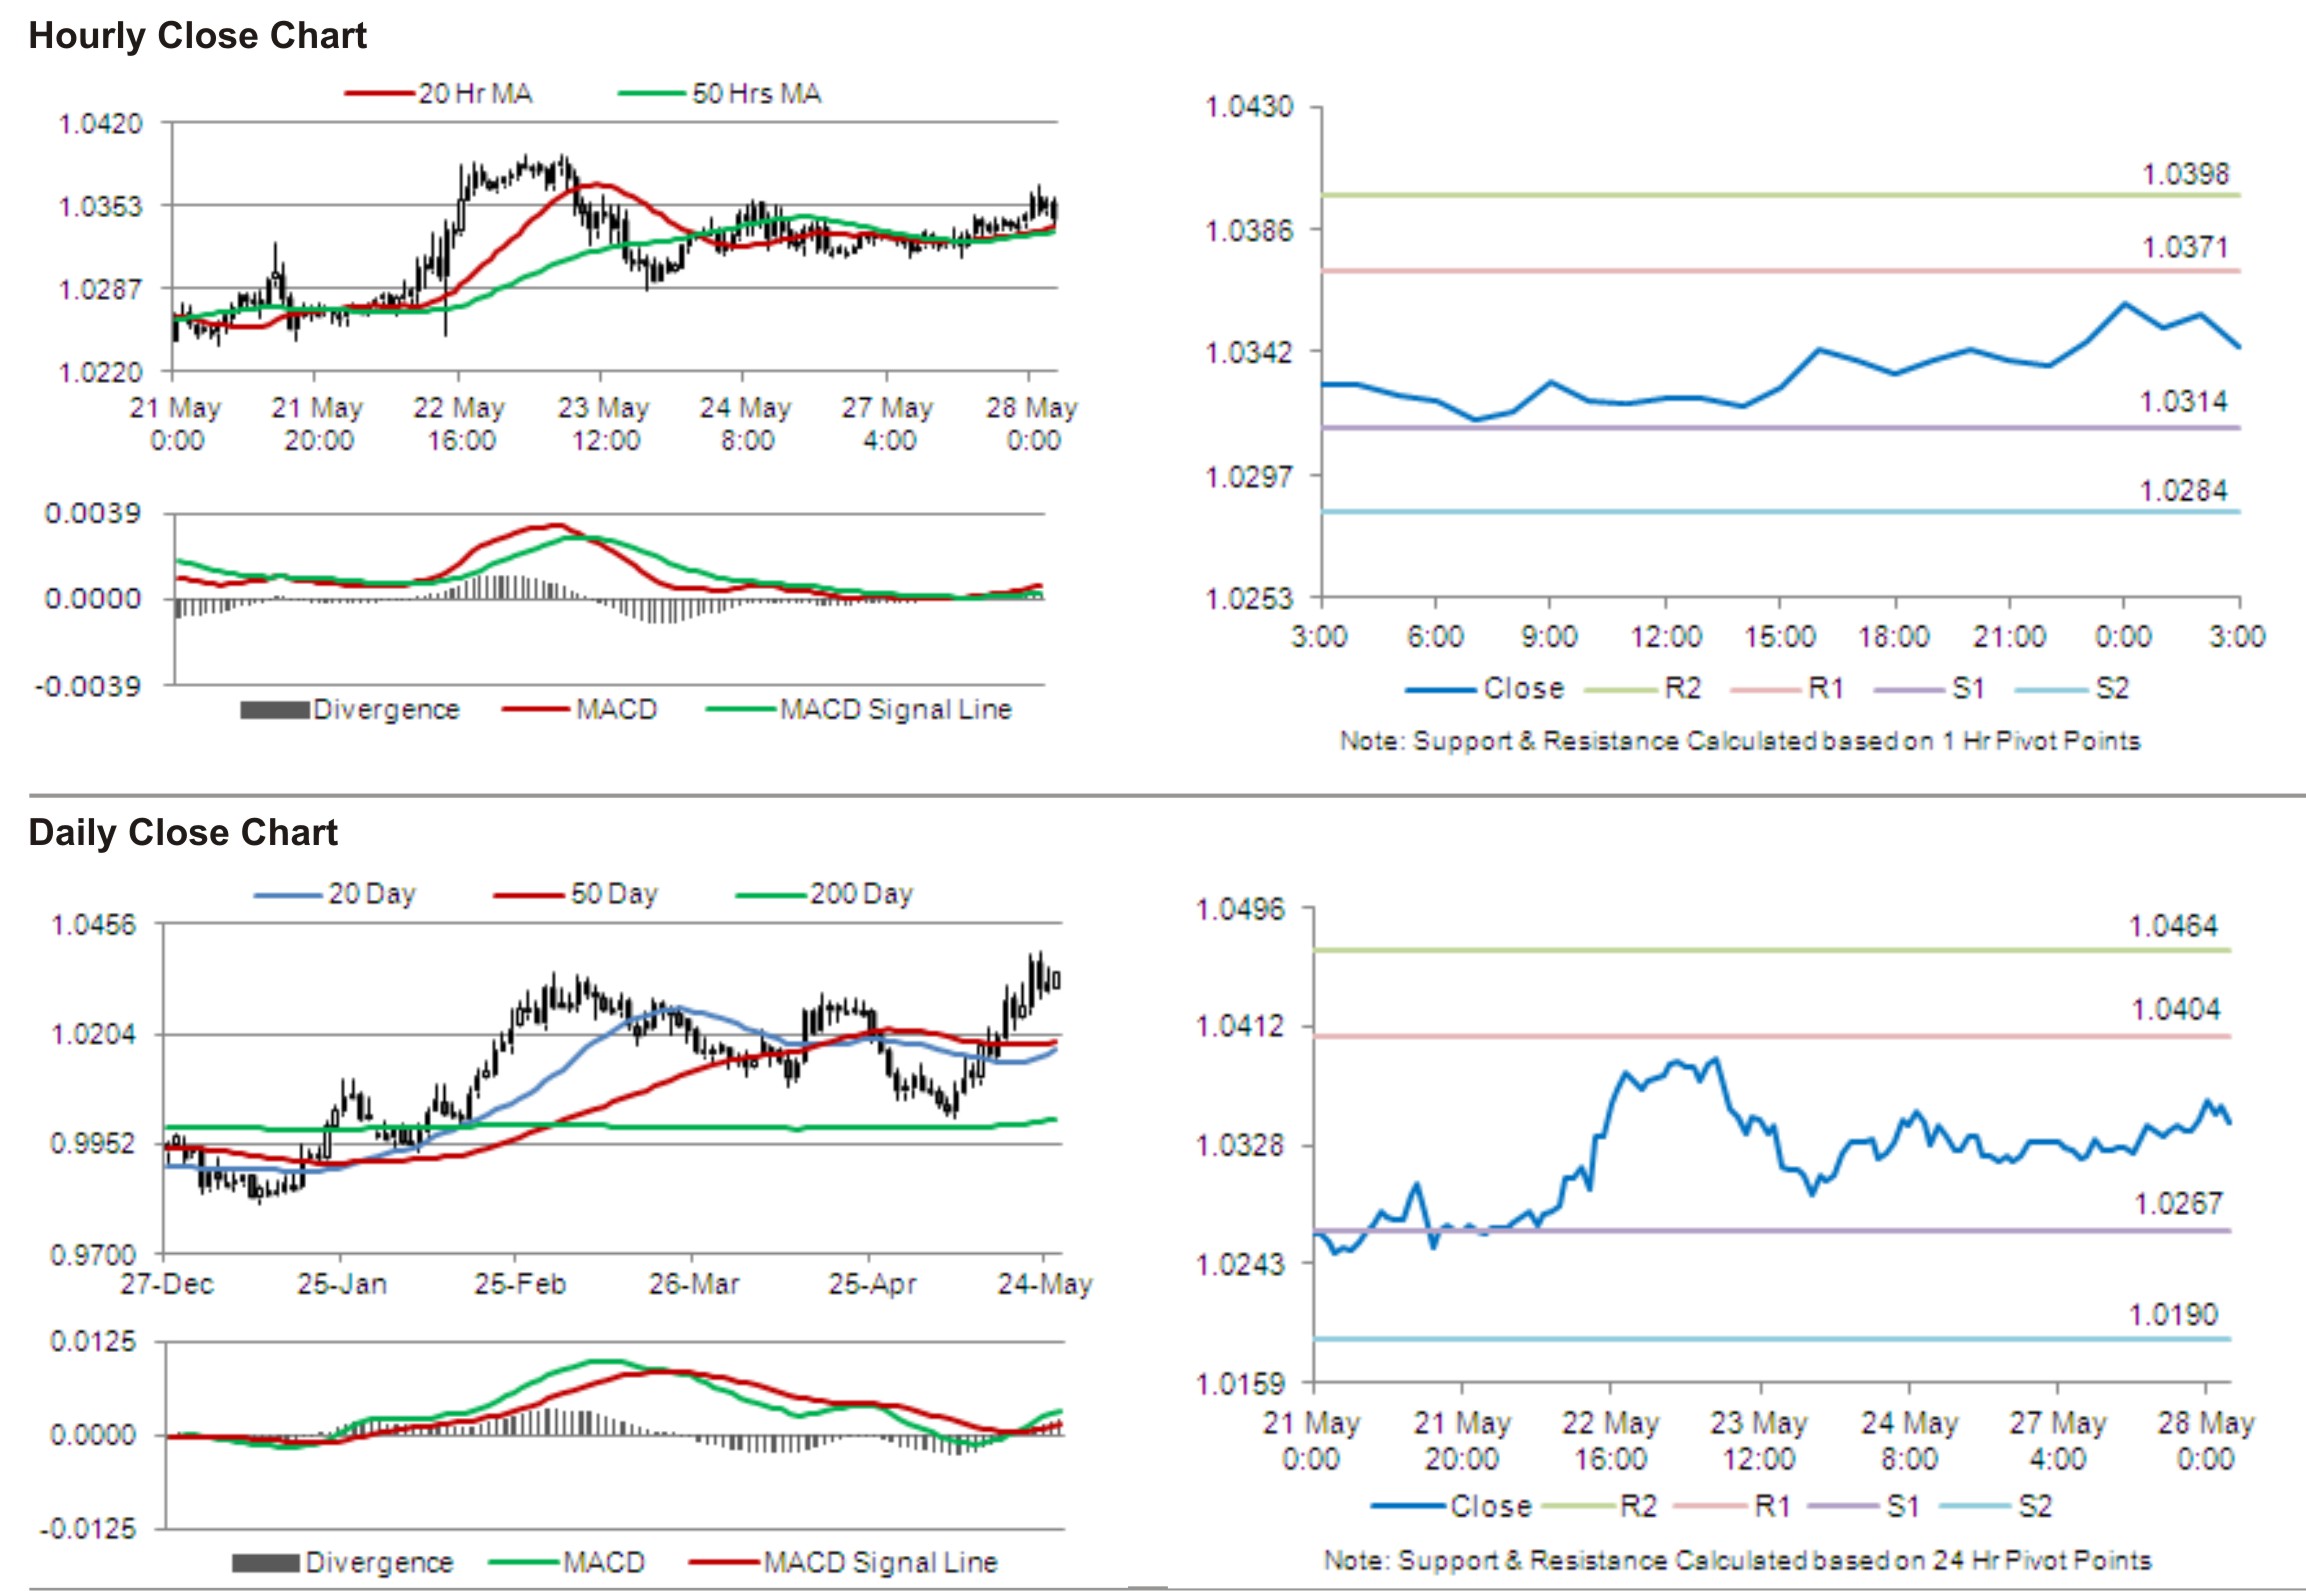Viewport: 2306px width, 1591px height.
Task: Click the 1.0284 S2 support value
Action: [x=2183, y=491]
